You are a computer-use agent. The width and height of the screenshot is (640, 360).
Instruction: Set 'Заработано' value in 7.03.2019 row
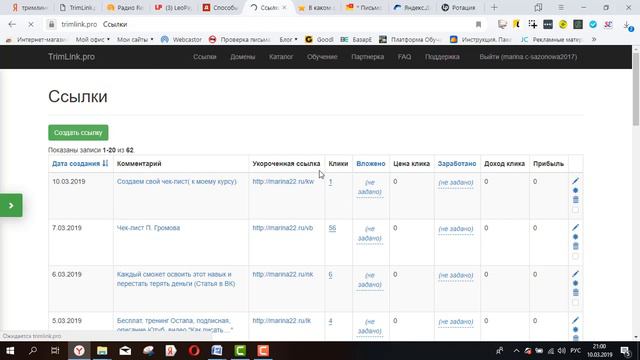[x=456, y=229]
